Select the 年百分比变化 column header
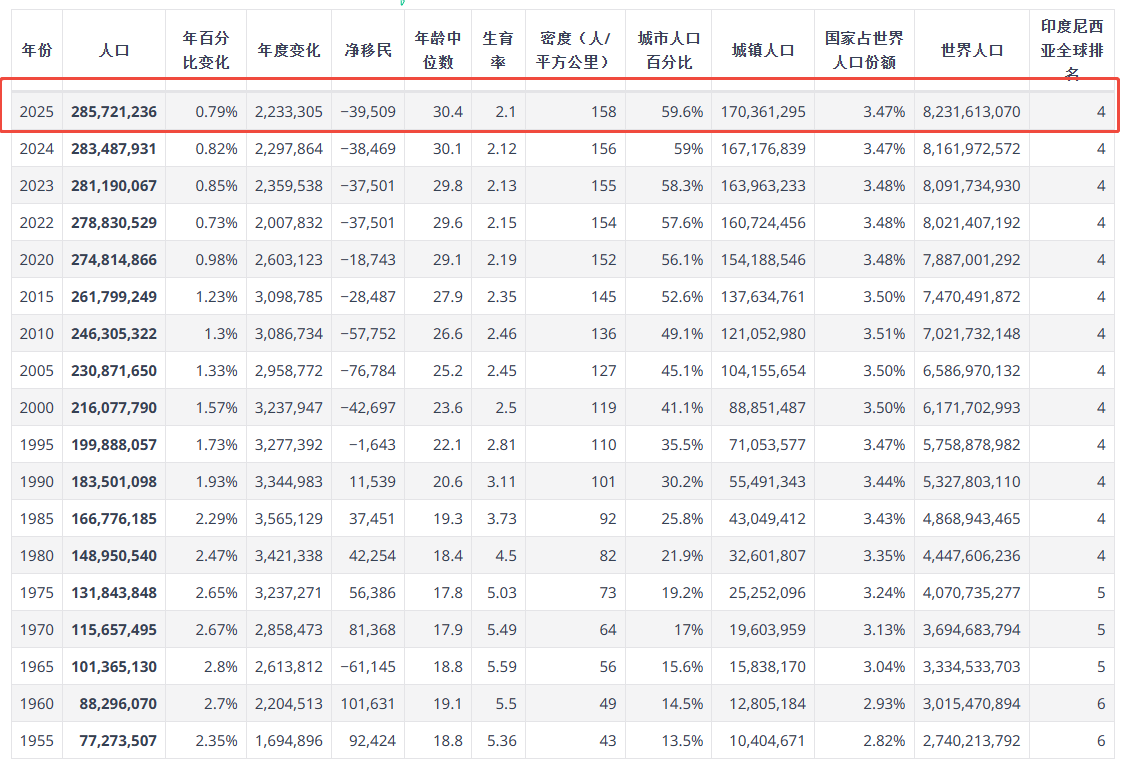 206,50
